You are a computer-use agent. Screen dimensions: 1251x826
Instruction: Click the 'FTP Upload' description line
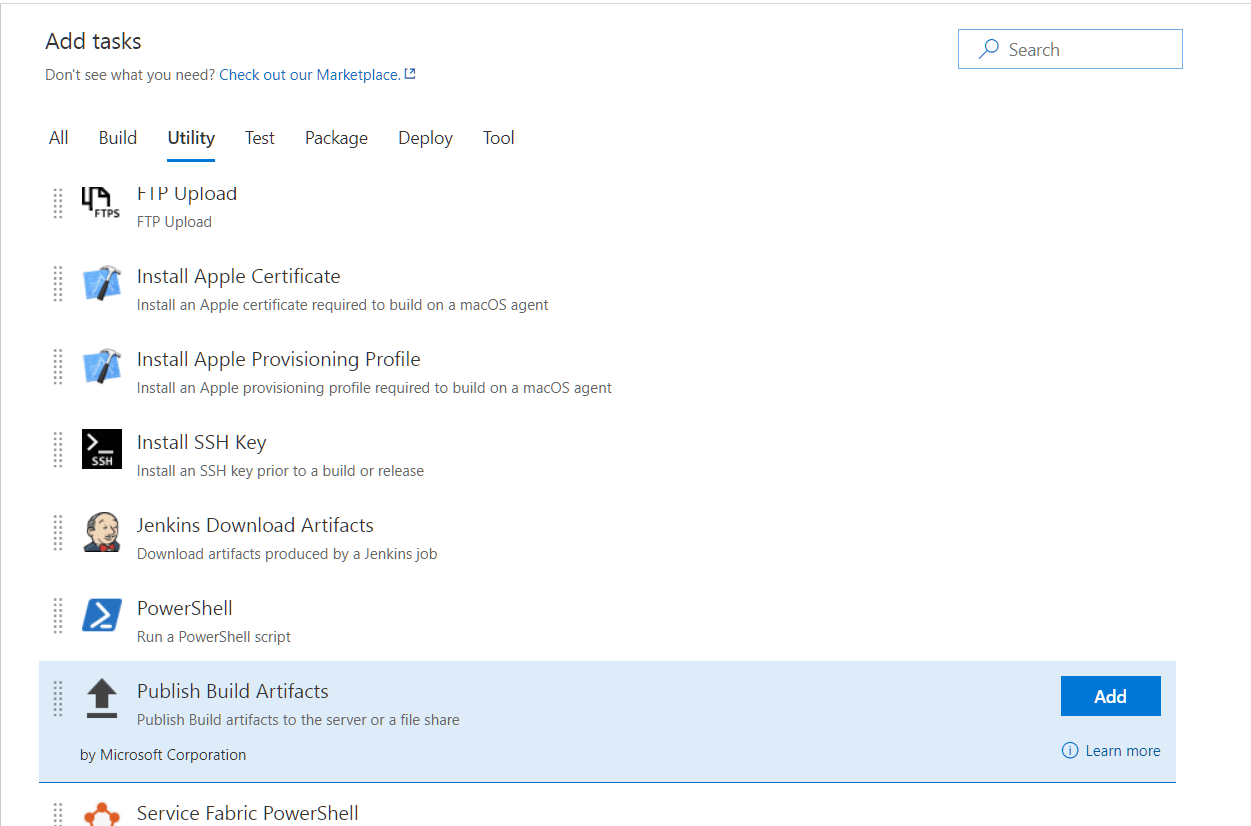(174, 222)
